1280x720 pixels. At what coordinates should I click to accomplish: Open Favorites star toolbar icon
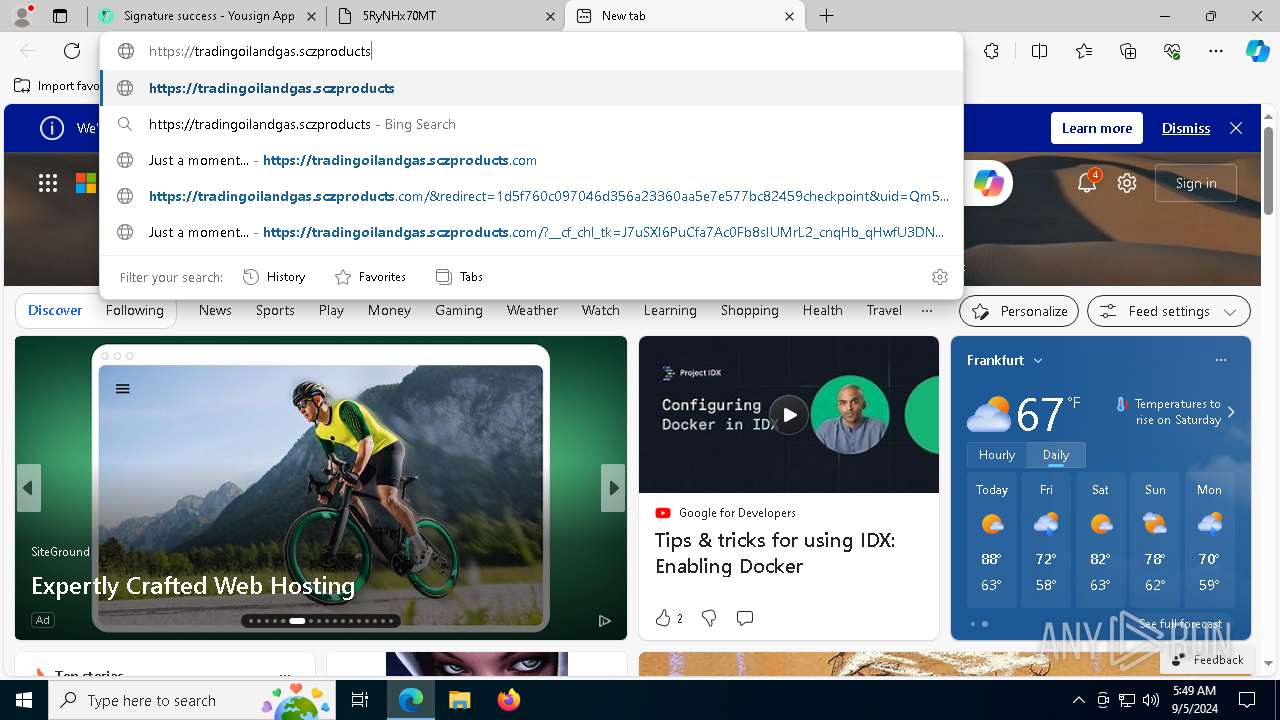(1084, 51)
